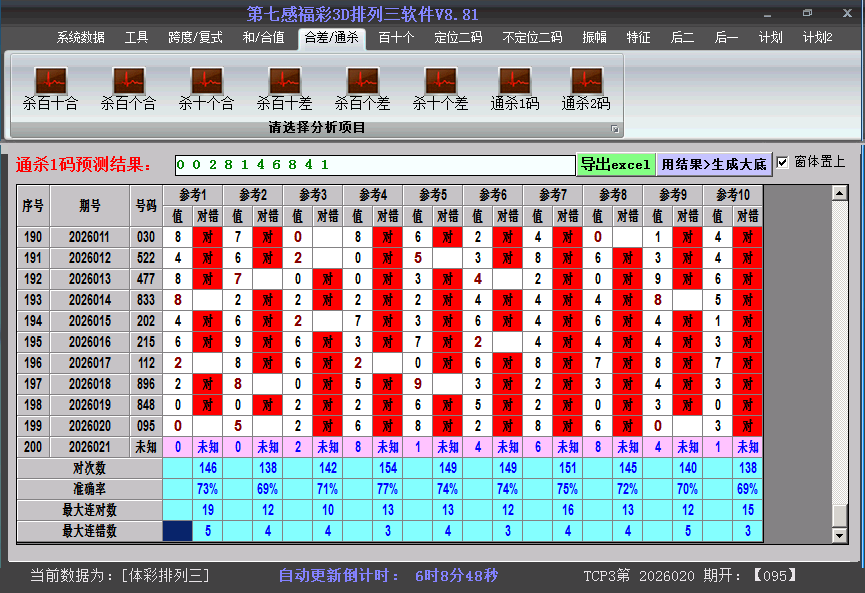The image size is (865, 593).
Task: Choose the 杀百十差 icon
Action: 284,81
